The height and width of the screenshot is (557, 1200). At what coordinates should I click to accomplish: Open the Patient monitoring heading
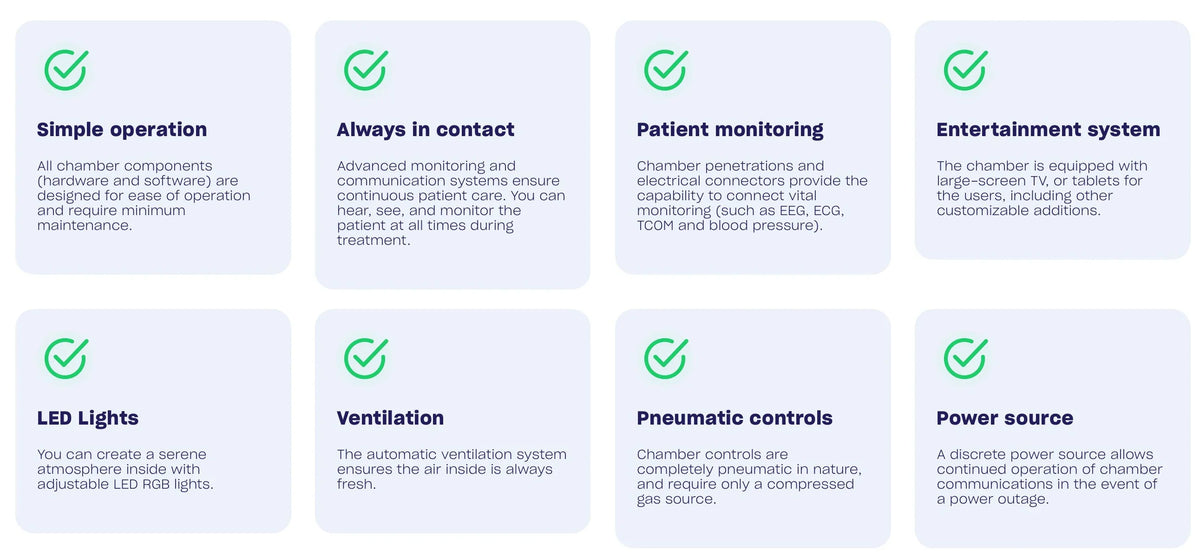coord(730,130)
